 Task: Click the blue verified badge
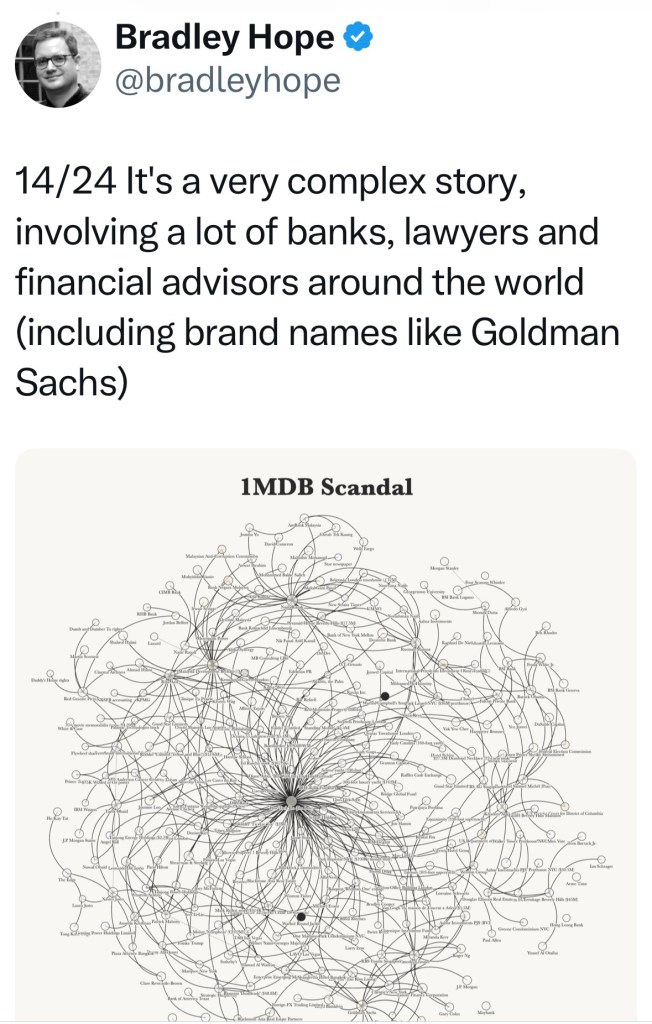pos(359,38)
